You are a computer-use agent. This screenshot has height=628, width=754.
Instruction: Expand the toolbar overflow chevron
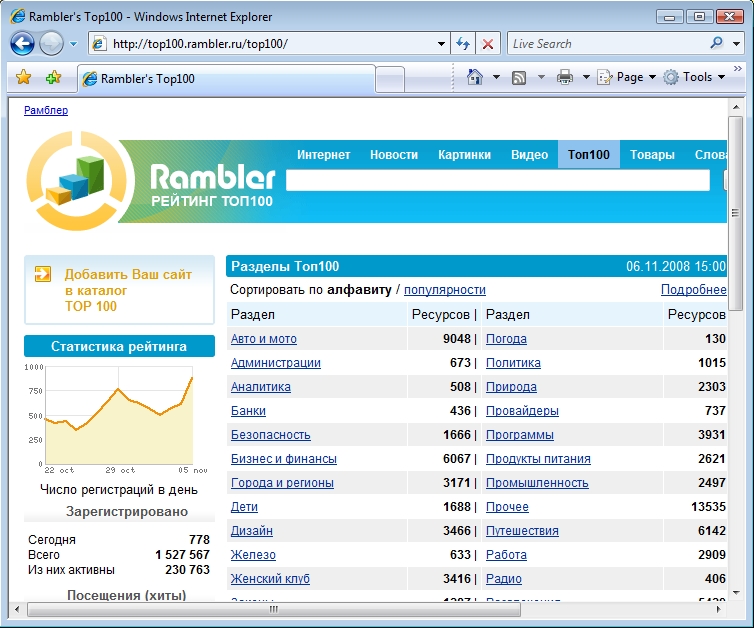737,69
